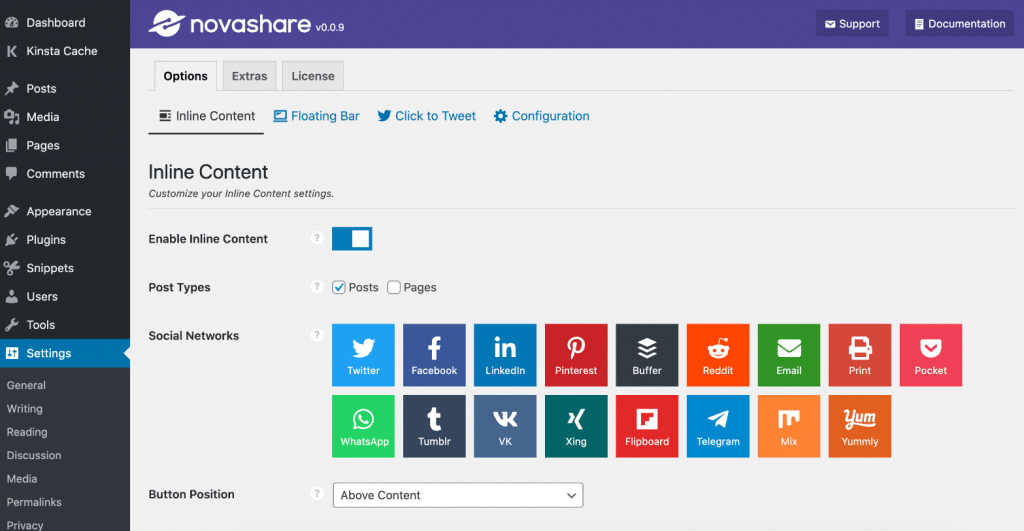Image resolution: width=1024 pixels, height=531 pixels.
Task: Uncheck the Posts post type checkbox
Action: coord(338,287)
